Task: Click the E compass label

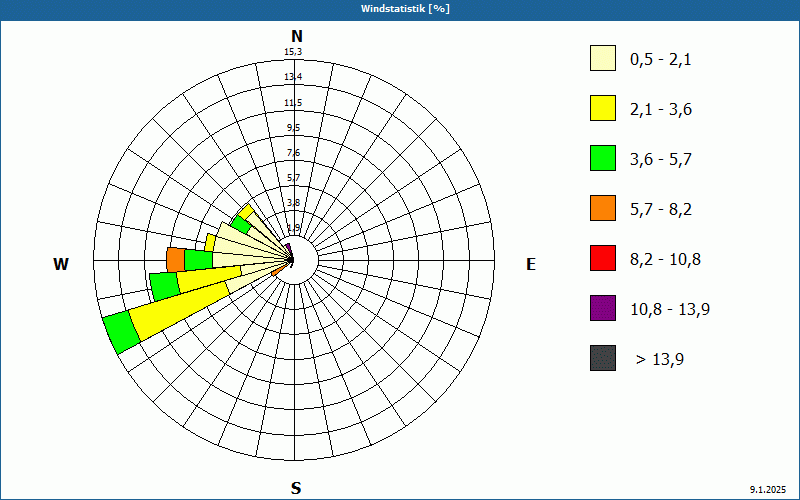Action: click(x=531, y=264)
